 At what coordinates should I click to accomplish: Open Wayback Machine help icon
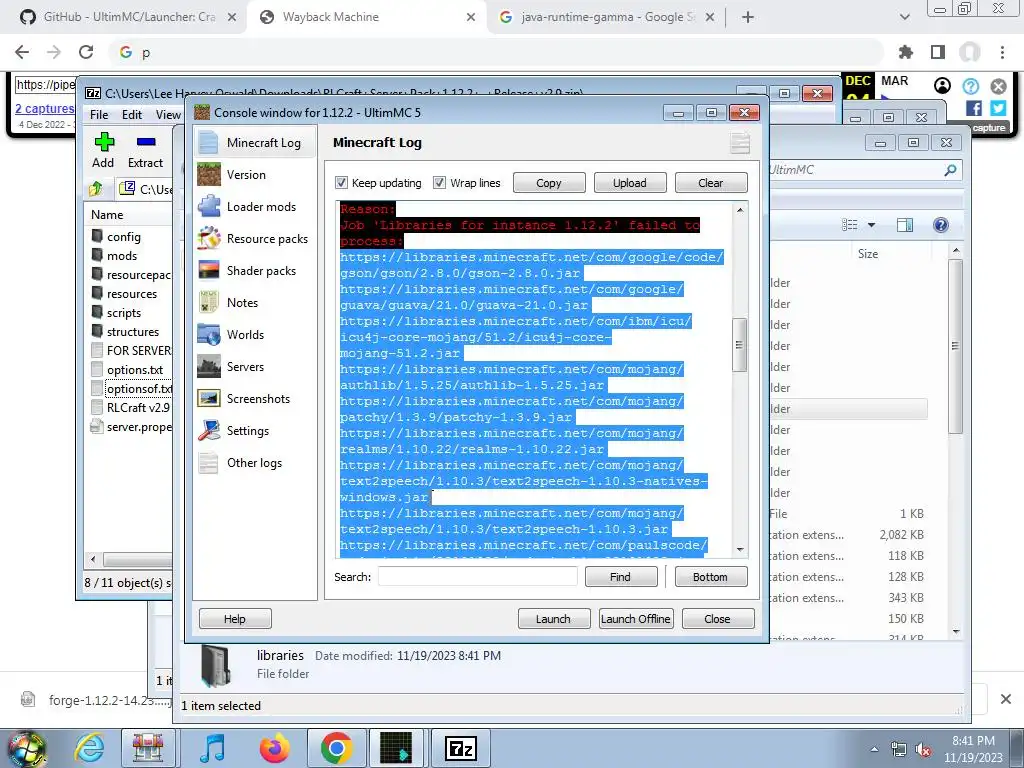[970, 86]
